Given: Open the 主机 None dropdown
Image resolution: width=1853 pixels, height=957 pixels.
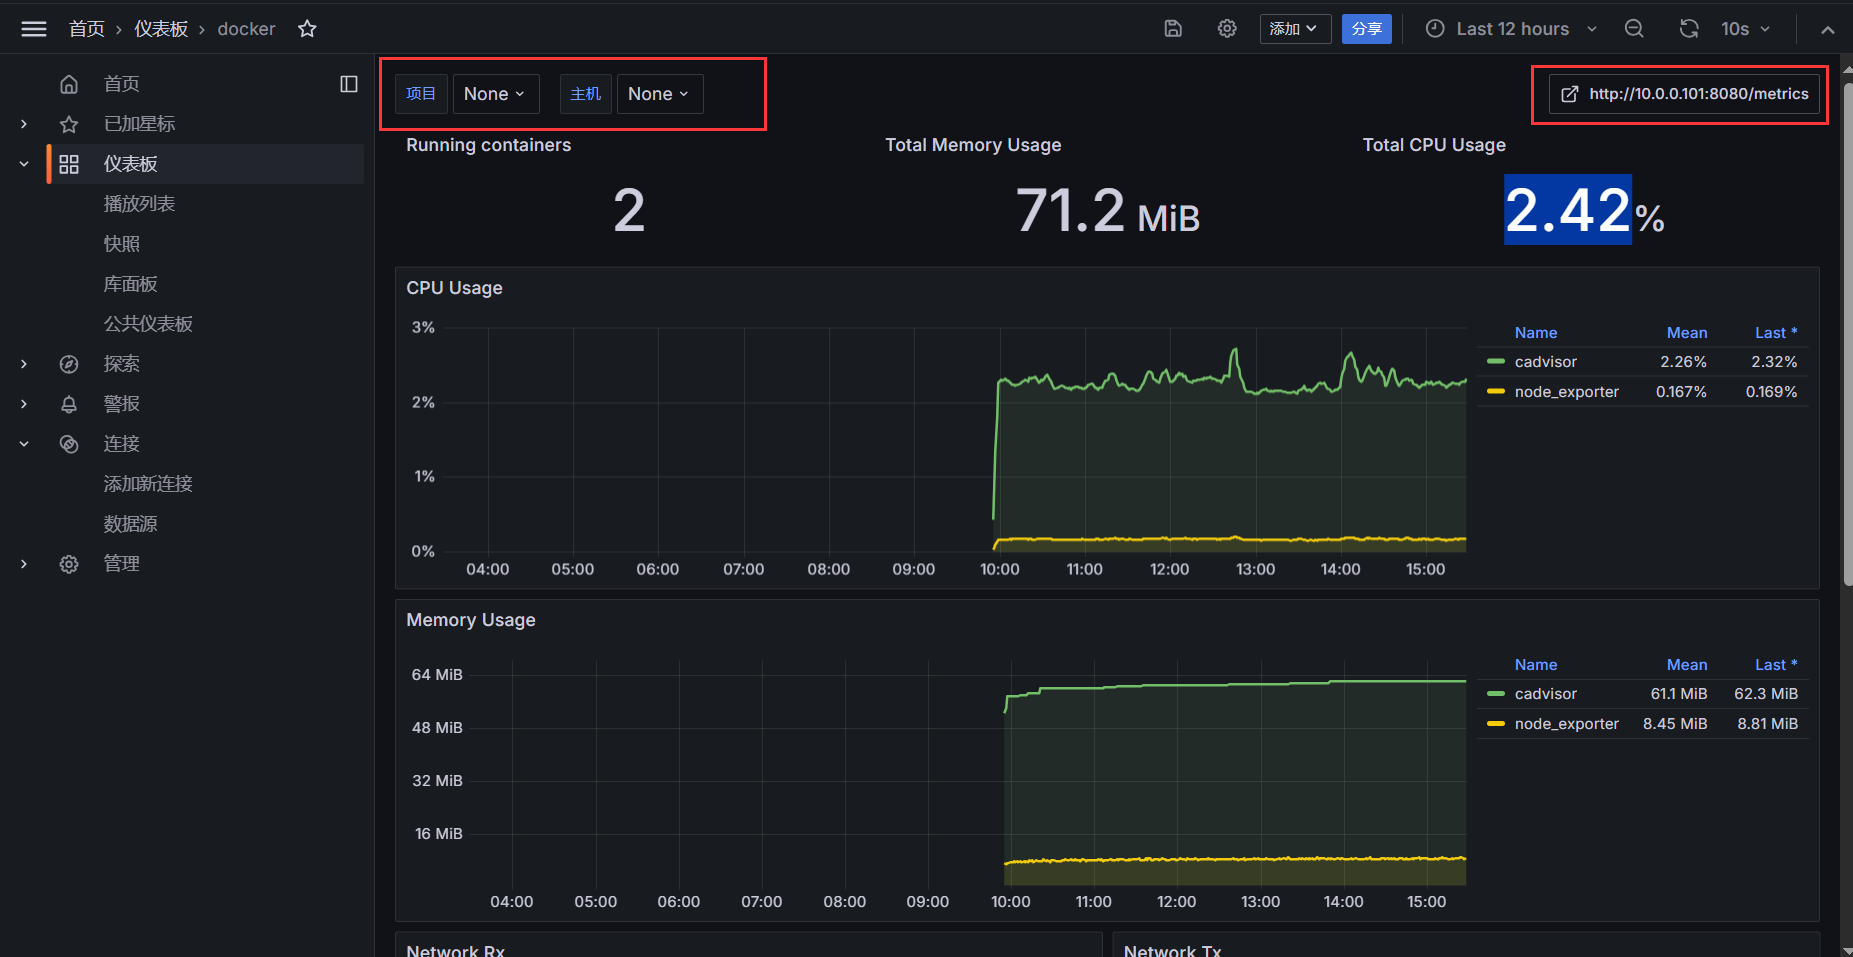Looking at the screenshot, I should tap(660, 94).
